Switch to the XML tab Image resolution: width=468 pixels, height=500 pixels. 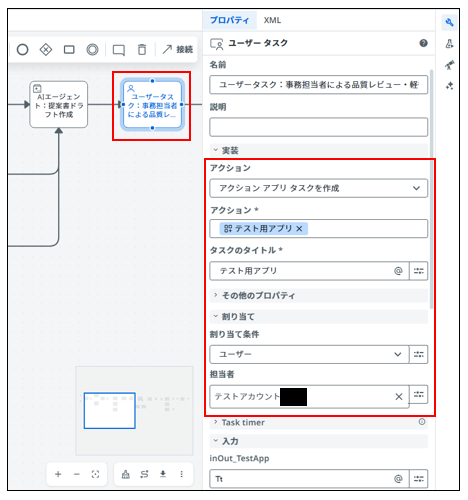pos(272,20)
